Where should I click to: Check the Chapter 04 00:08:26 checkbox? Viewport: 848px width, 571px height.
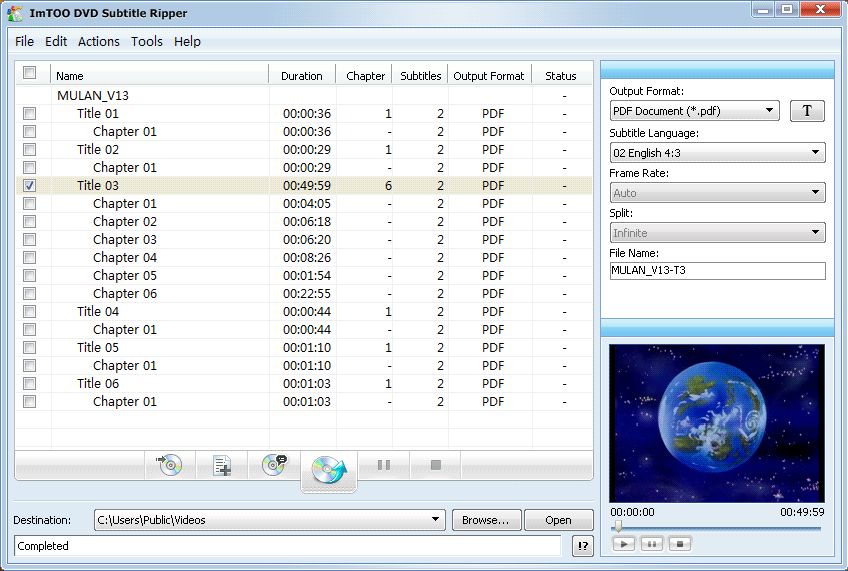pos(29,257)
